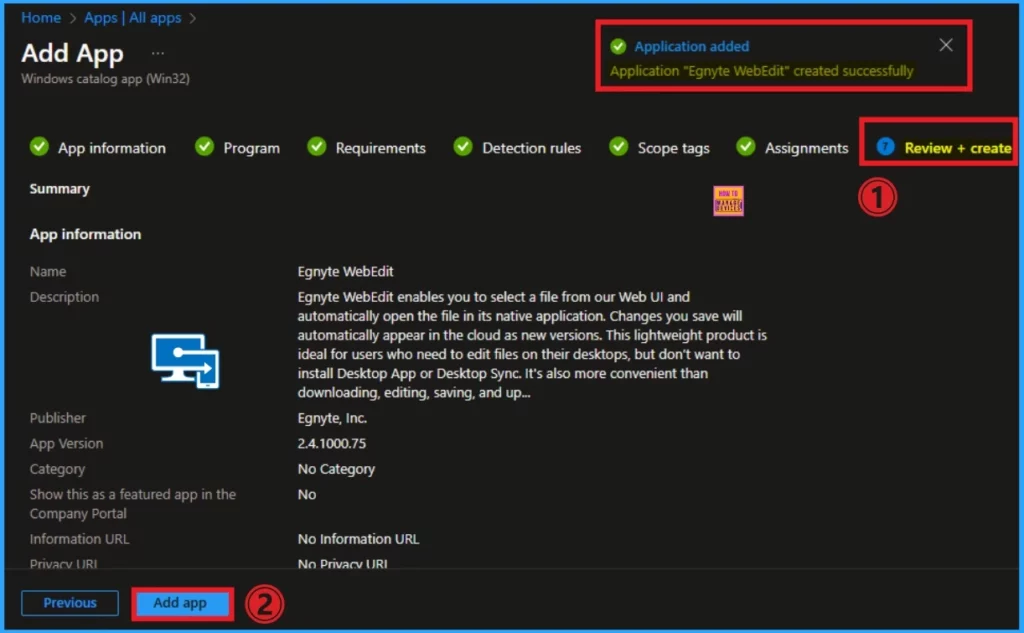Click the green check icon in notification
The height and width of the screenshot is (633, 1024).
(618, 46)
